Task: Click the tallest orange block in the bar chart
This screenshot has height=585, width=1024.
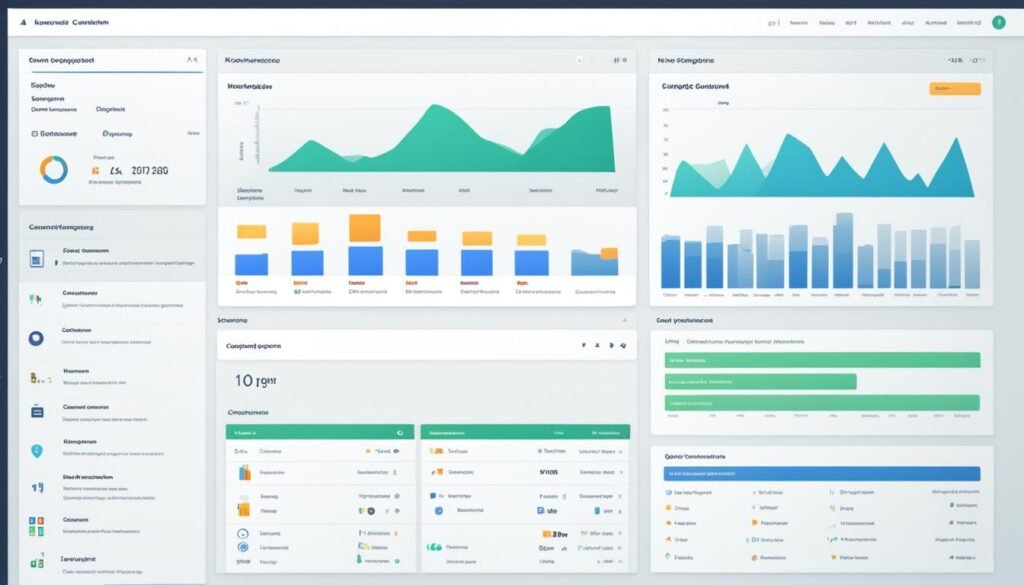Action: (364, 228)
